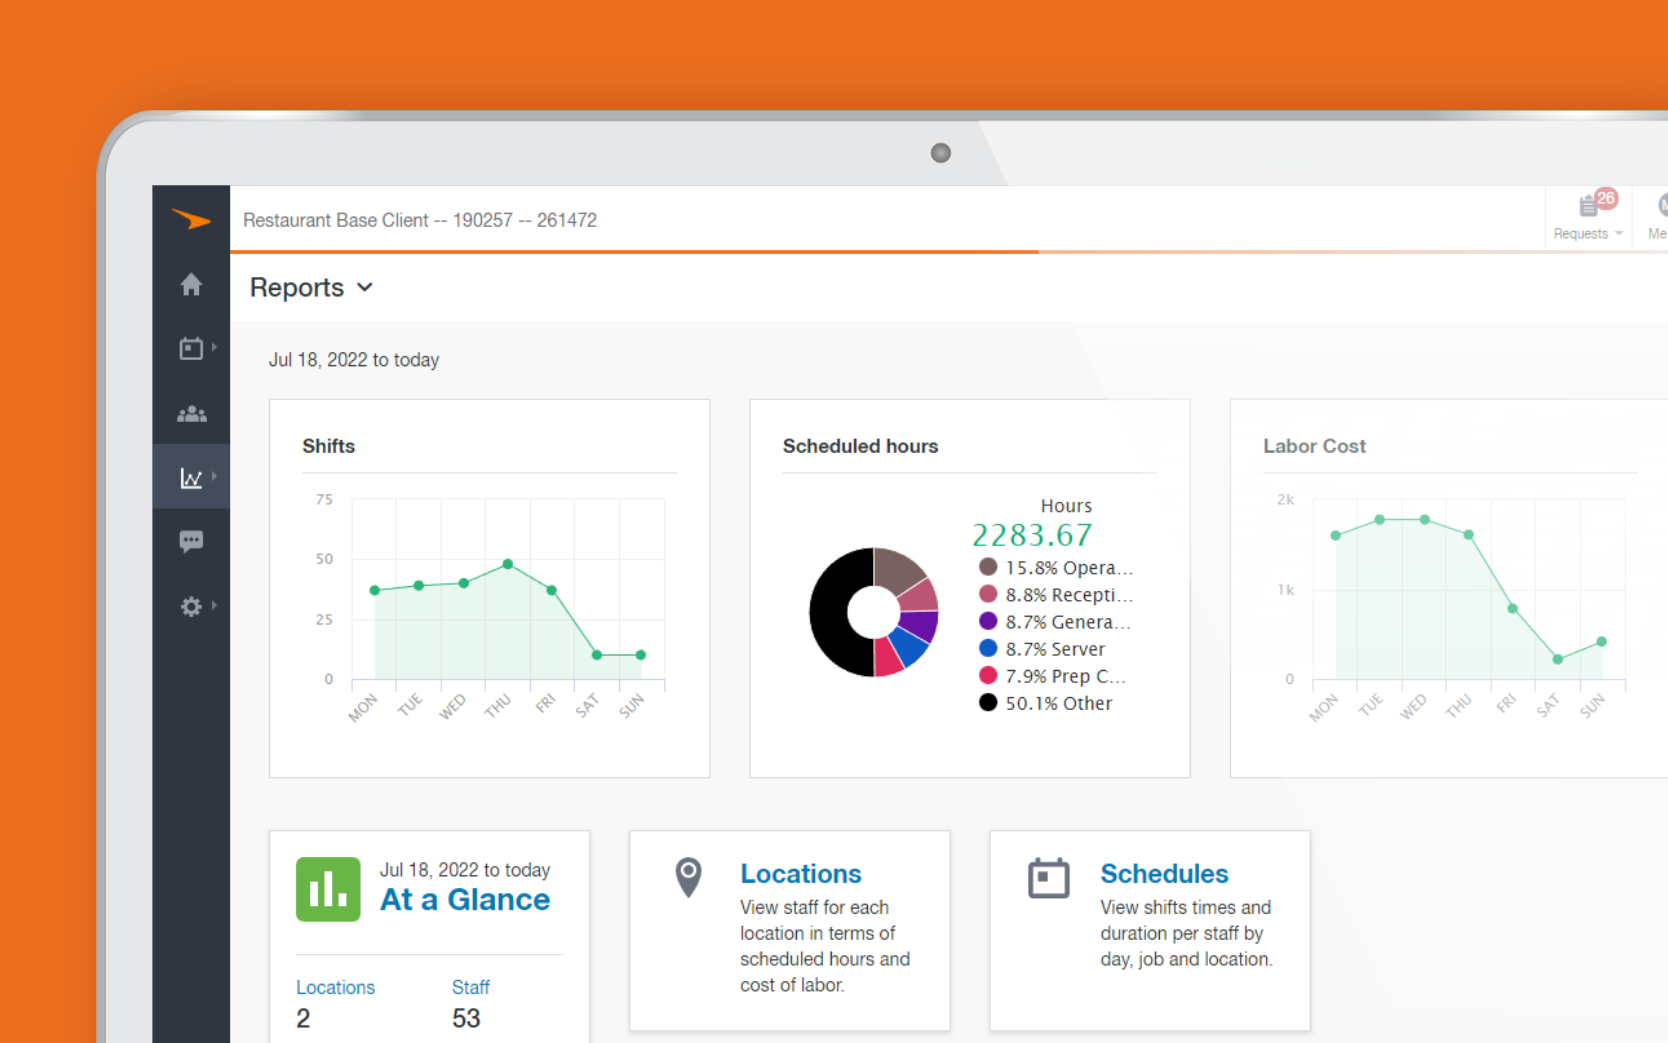Click the Shifts card title
The image size is (1668, 1043).
tap(329, 446)
